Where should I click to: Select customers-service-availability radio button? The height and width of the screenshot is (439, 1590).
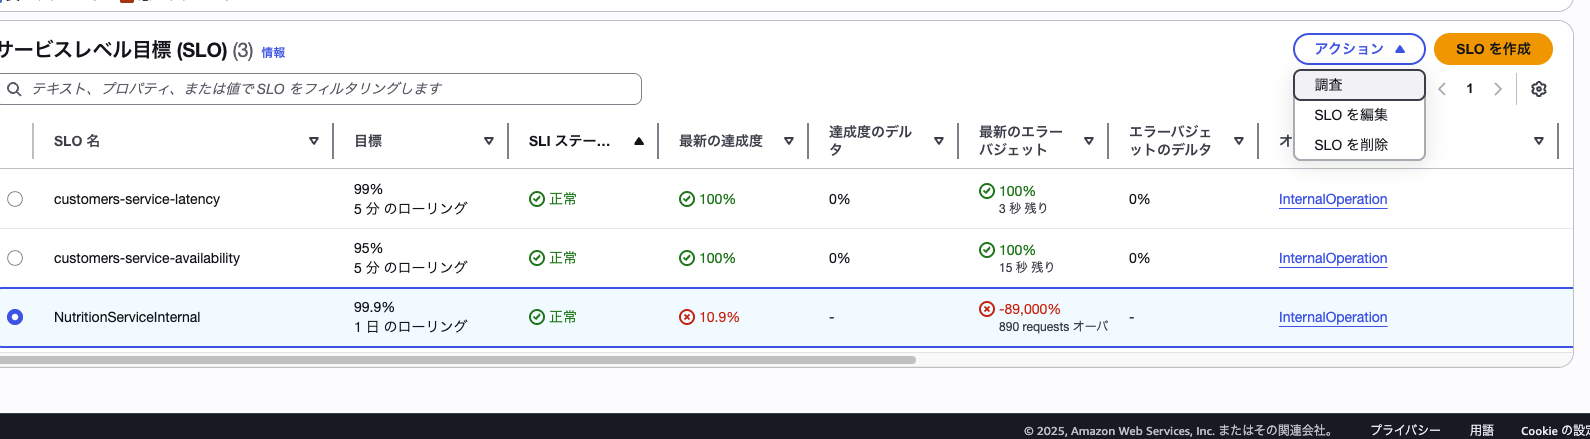[15, 258]
